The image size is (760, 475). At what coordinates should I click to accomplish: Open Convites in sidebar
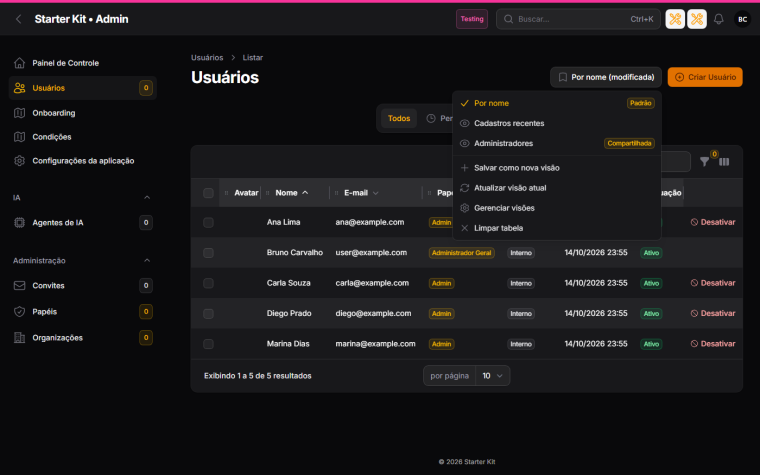82,285
